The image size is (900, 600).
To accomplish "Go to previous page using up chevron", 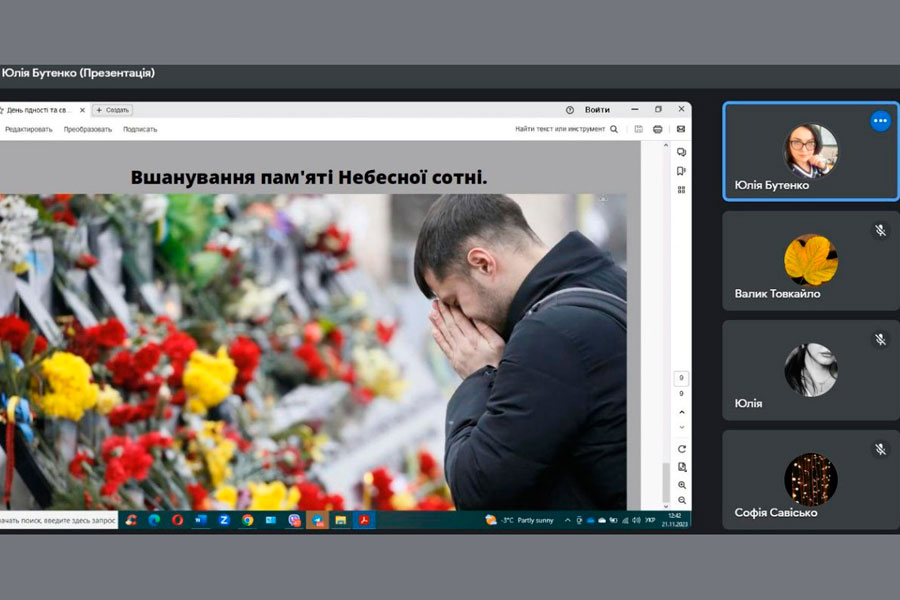I will [x=681, y=412].
